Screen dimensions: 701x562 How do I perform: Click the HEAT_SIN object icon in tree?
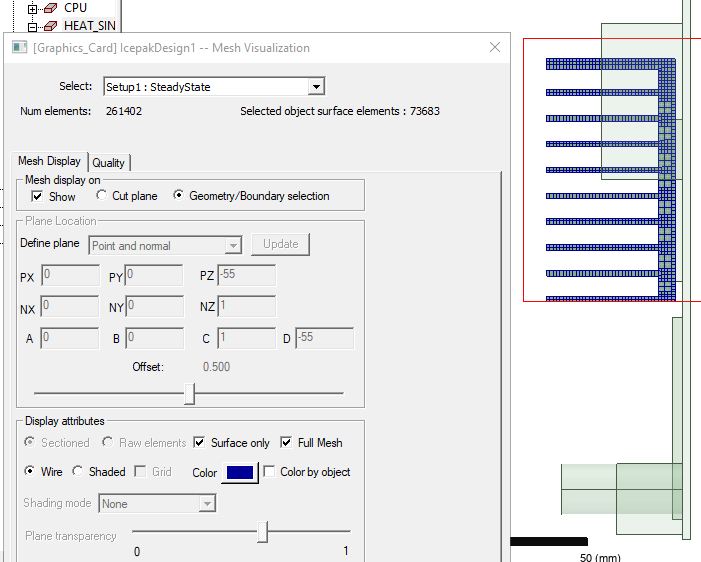pyautogui.click(x=51, y=26)
